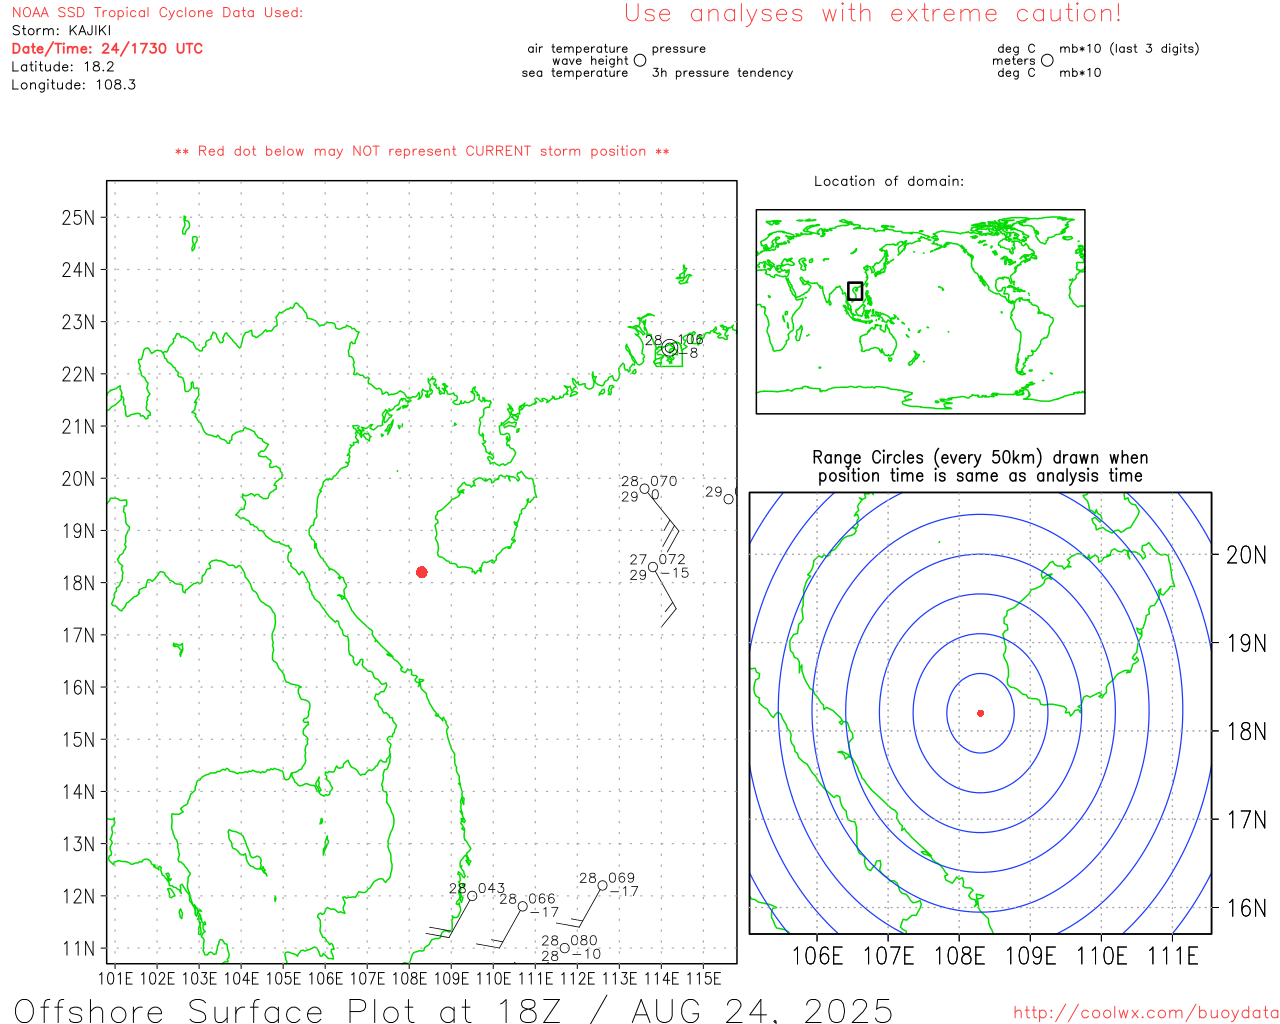Click the 18N latitude label on main map
The image size is (1280, 1024).
coord(79,583)
